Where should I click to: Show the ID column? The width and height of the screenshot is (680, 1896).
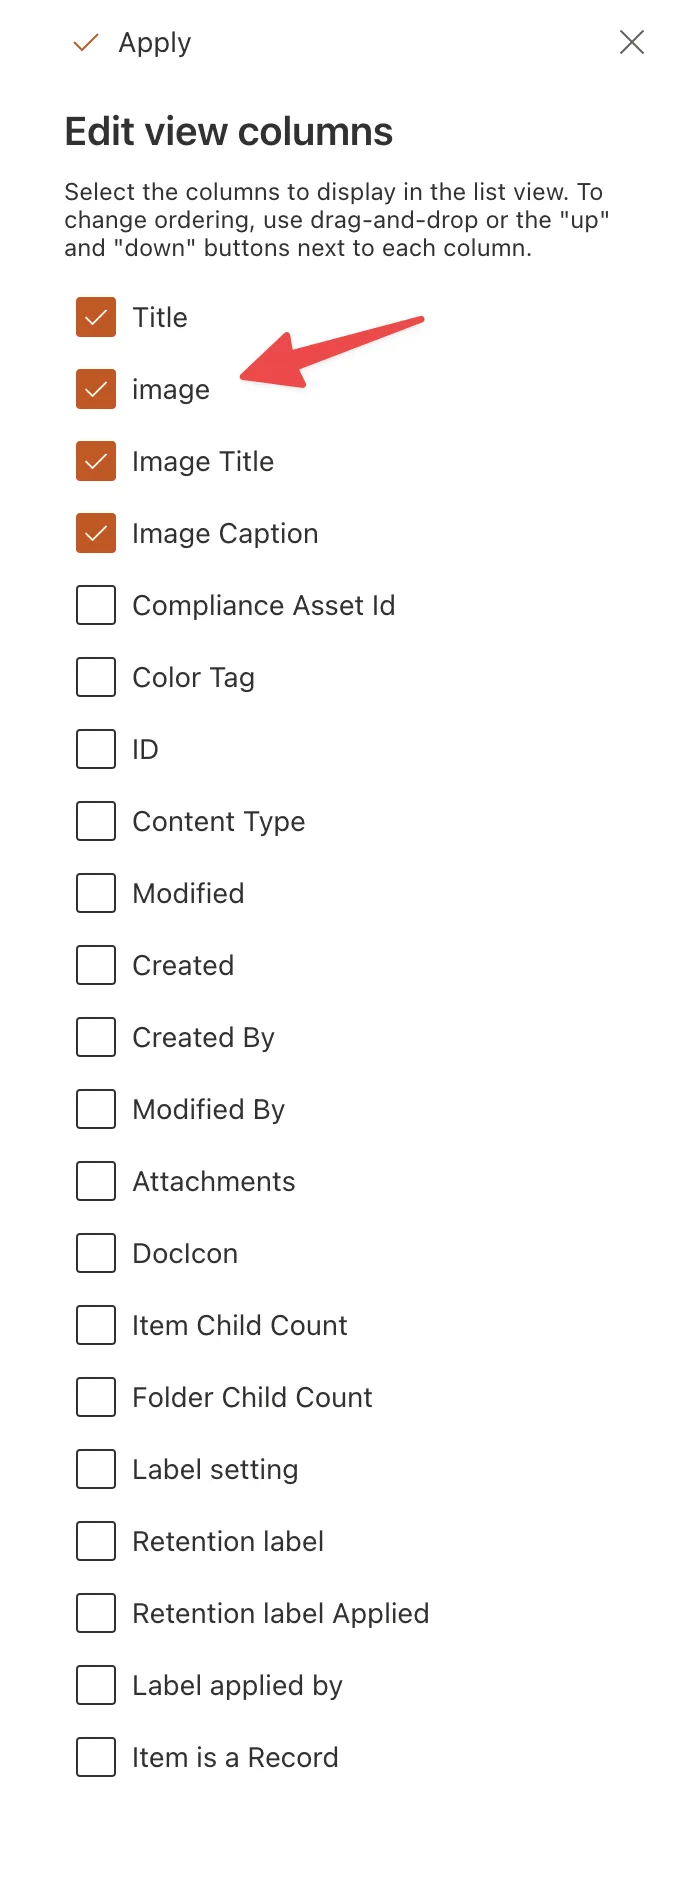pos(96,750)
